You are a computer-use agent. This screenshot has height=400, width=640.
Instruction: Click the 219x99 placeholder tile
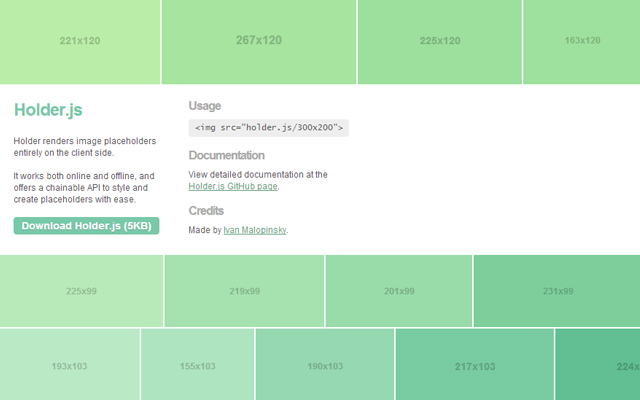(x=244, y=291)
